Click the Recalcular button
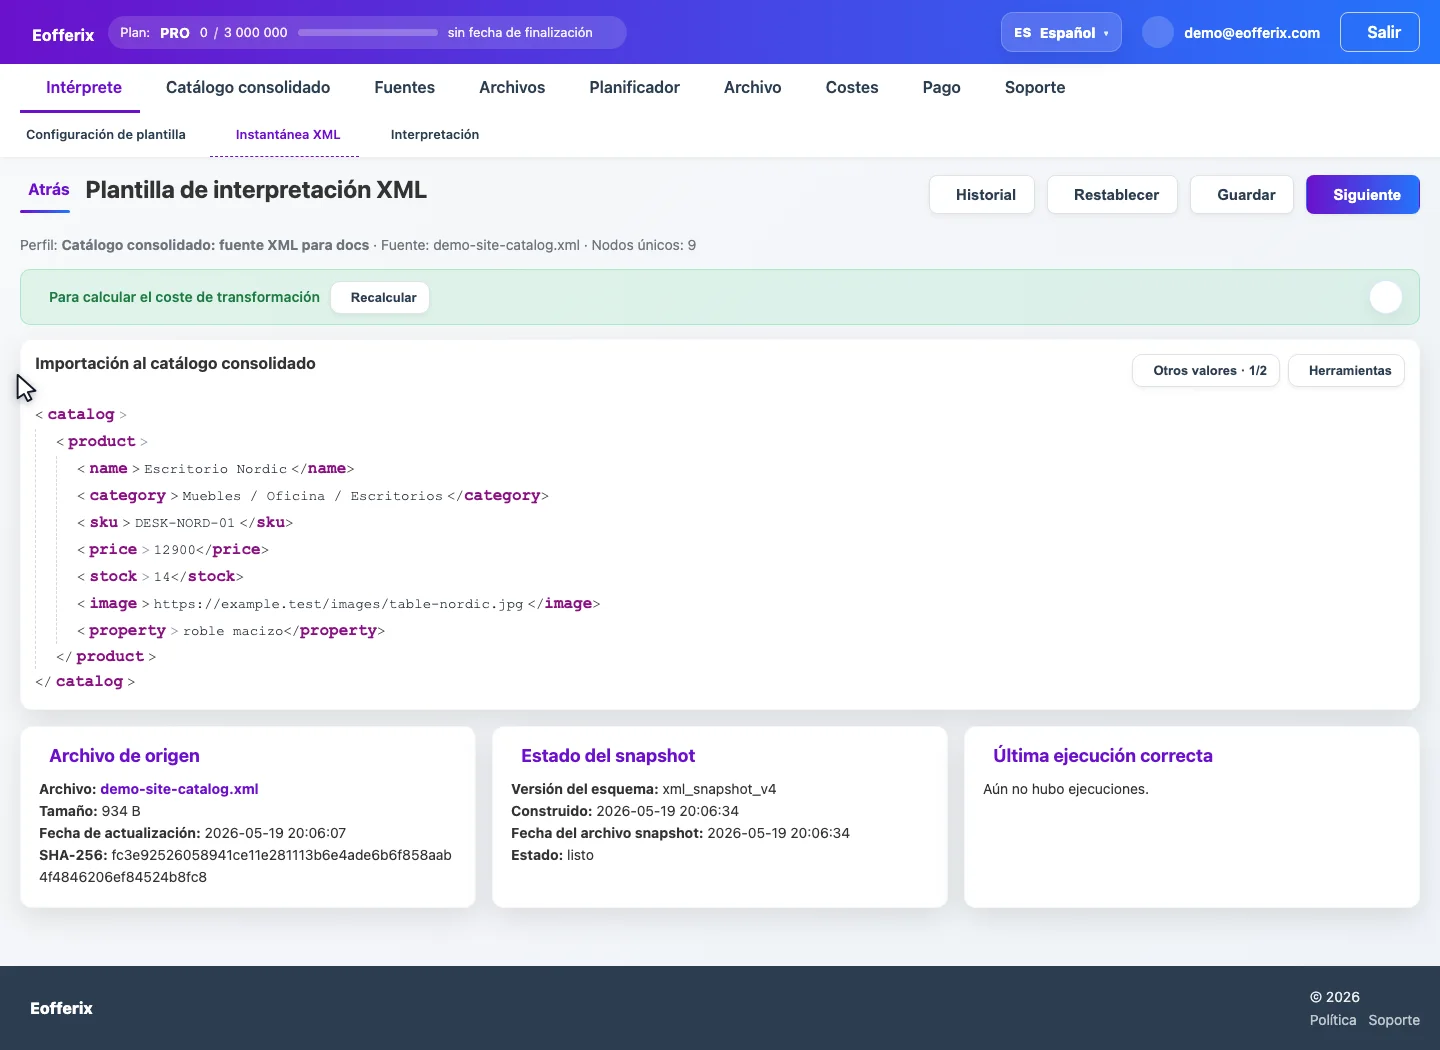Screen dimensions: 1440x1050 pyautogui.click(x=380, y=297)
